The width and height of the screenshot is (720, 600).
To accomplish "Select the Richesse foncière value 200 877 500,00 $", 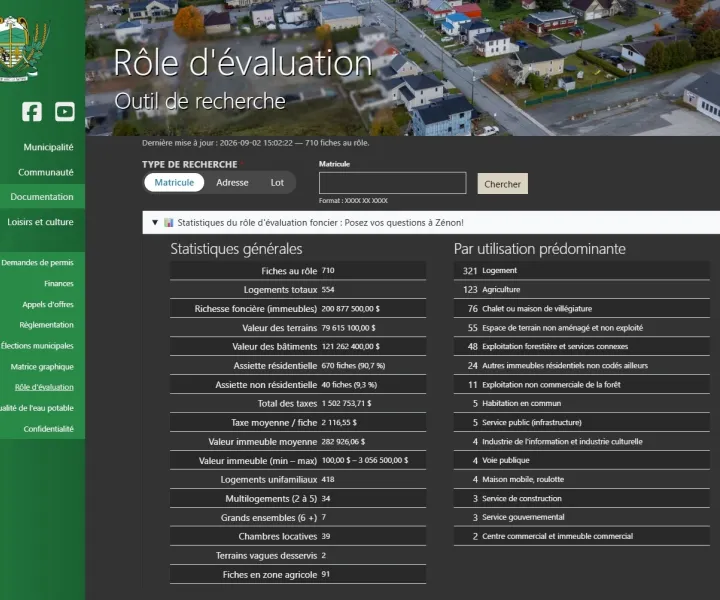I will click(350, 309).
